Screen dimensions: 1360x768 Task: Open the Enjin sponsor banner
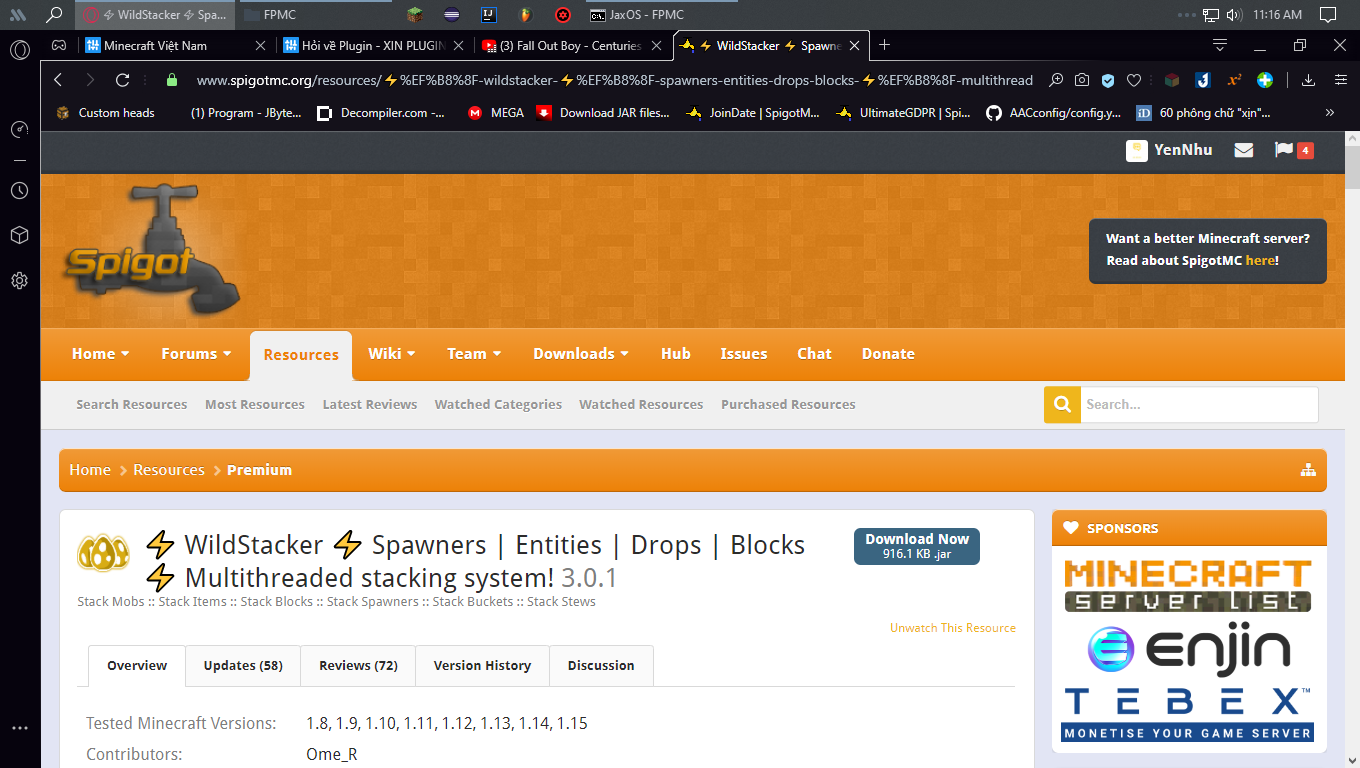pyautogui.click(x=1189, y=650)
